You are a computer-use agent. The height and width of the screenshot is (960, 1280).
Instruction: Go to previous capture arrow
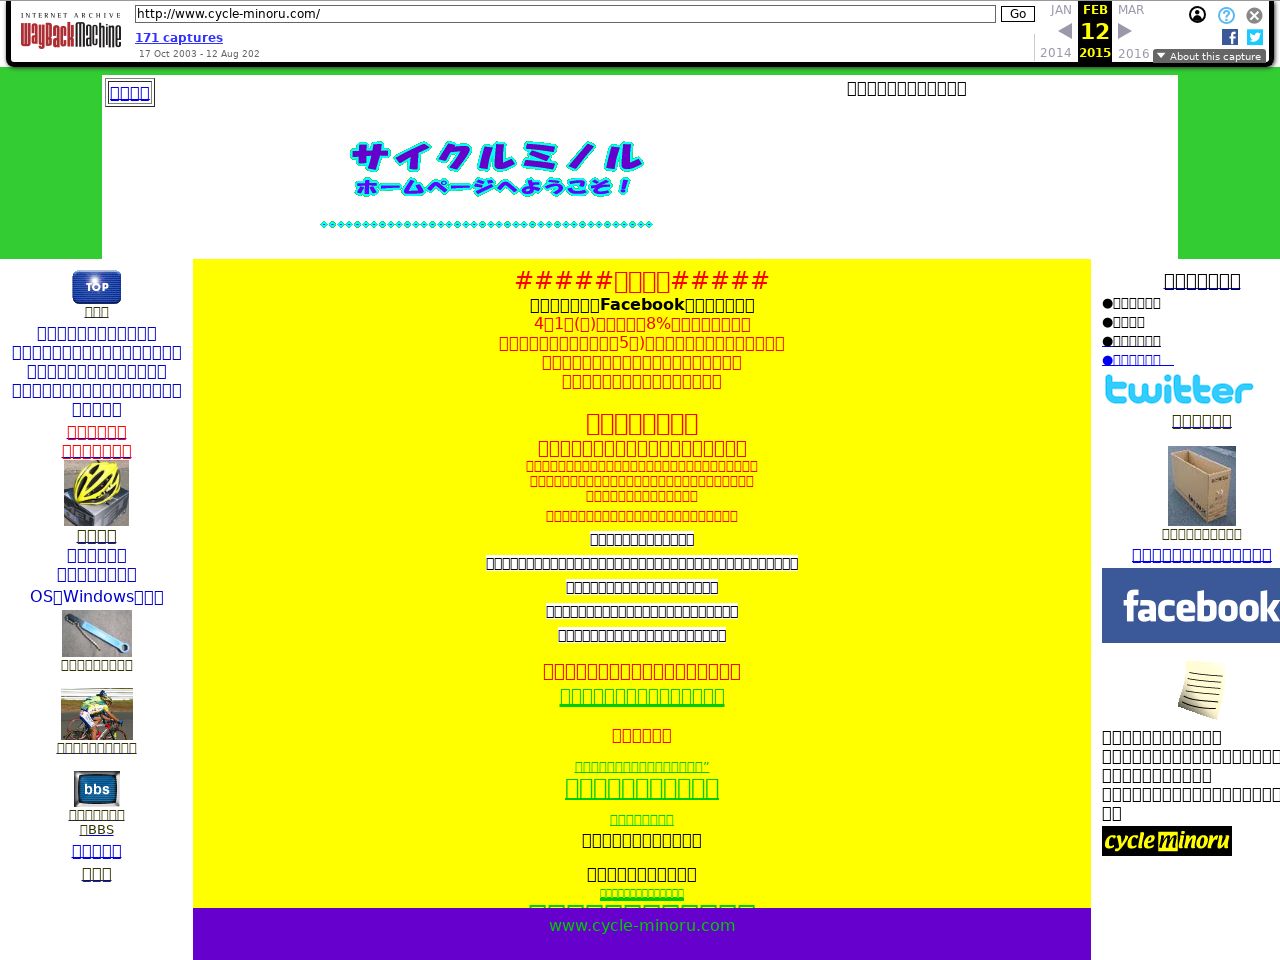click(1065, 31)
